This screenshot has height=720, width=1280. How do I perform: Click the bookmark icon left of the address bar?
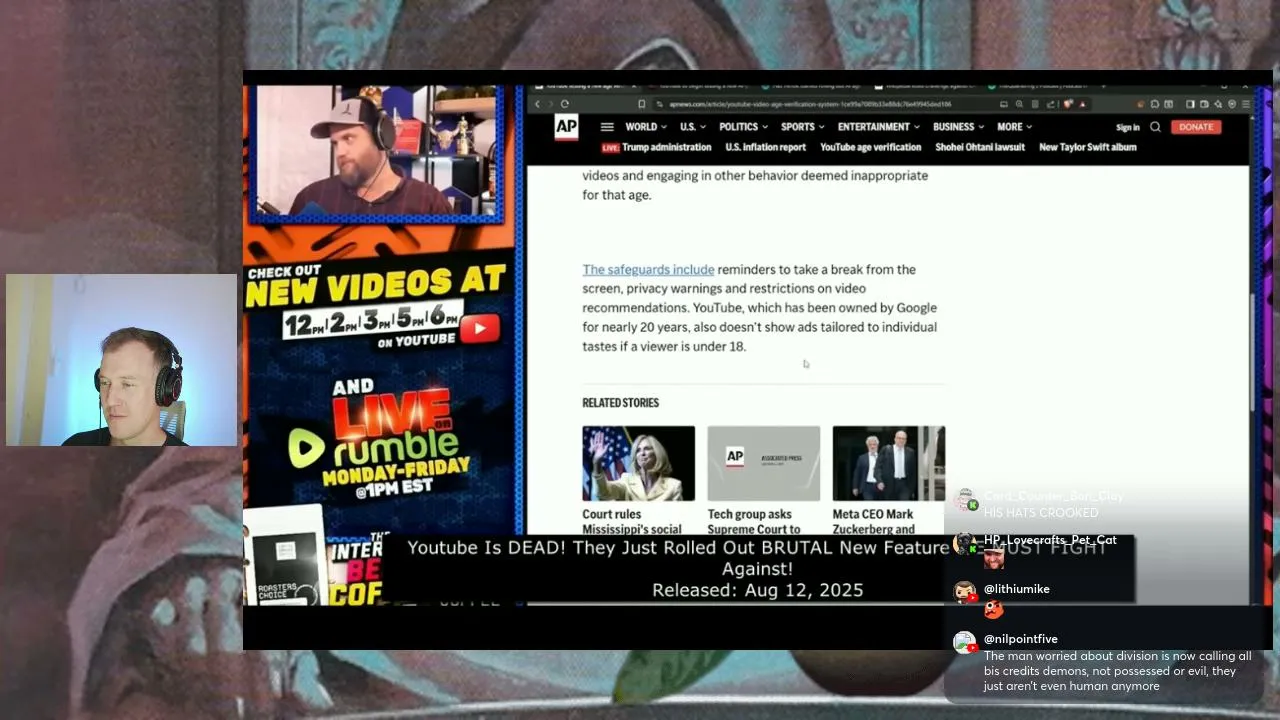(642, 104)
